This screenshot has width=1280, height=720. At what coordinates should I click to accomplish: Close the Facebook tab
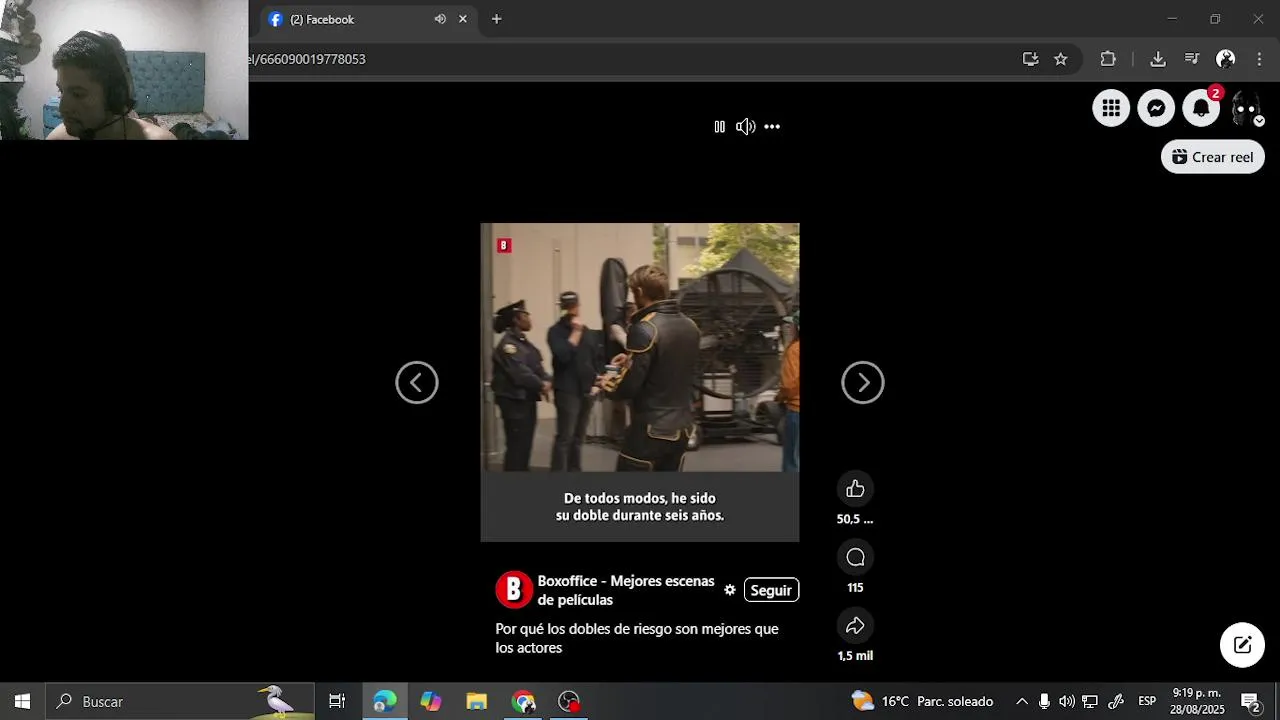(462, 19)
